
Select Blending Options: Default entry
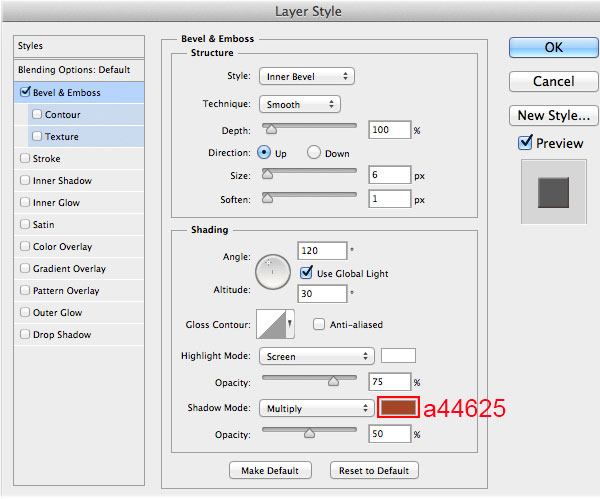[79, 70]
